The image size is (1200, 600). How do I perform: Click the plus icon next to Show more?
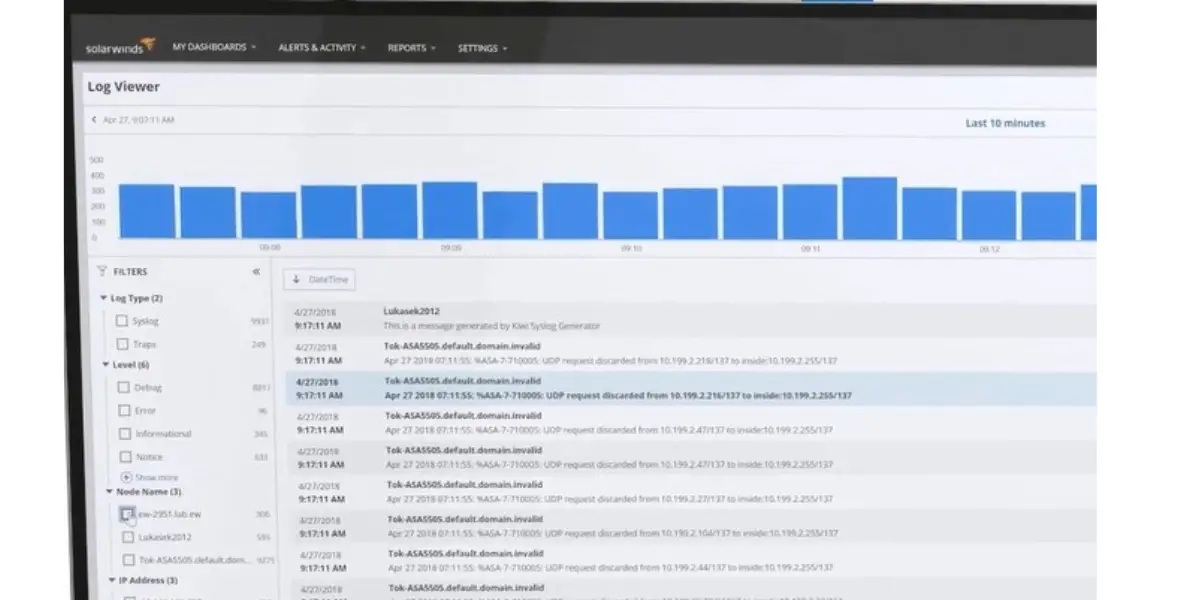[126, 477]
